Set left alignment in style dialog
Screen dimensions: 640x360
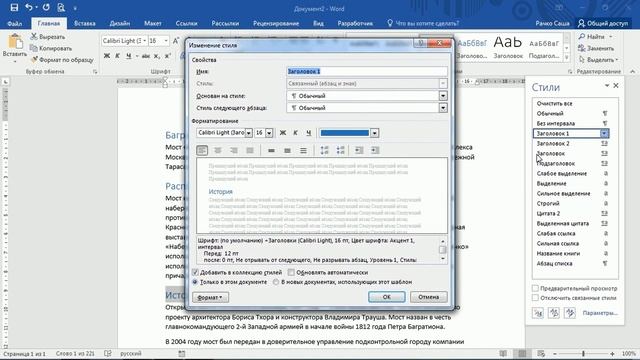click(202, 151)
